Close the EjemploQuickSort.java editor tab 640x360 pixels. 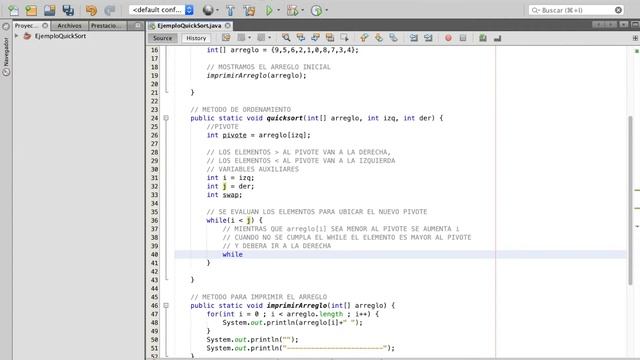click(228, 25)
